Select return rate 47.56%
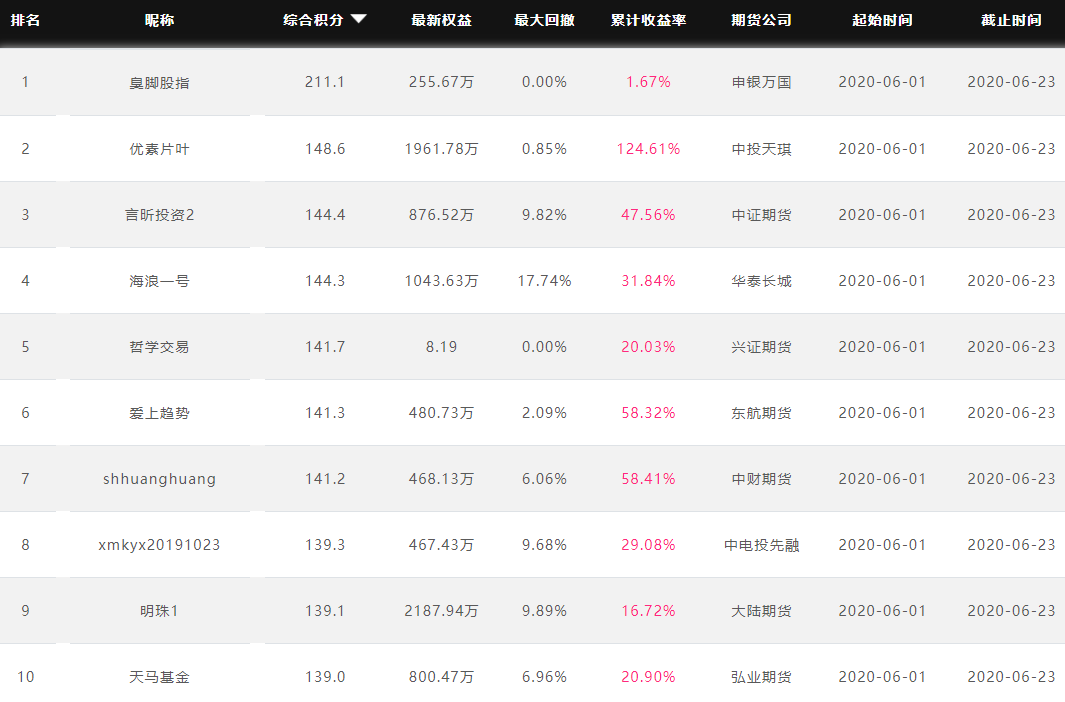The image size is (1065, 702). (x=649, y=215)
